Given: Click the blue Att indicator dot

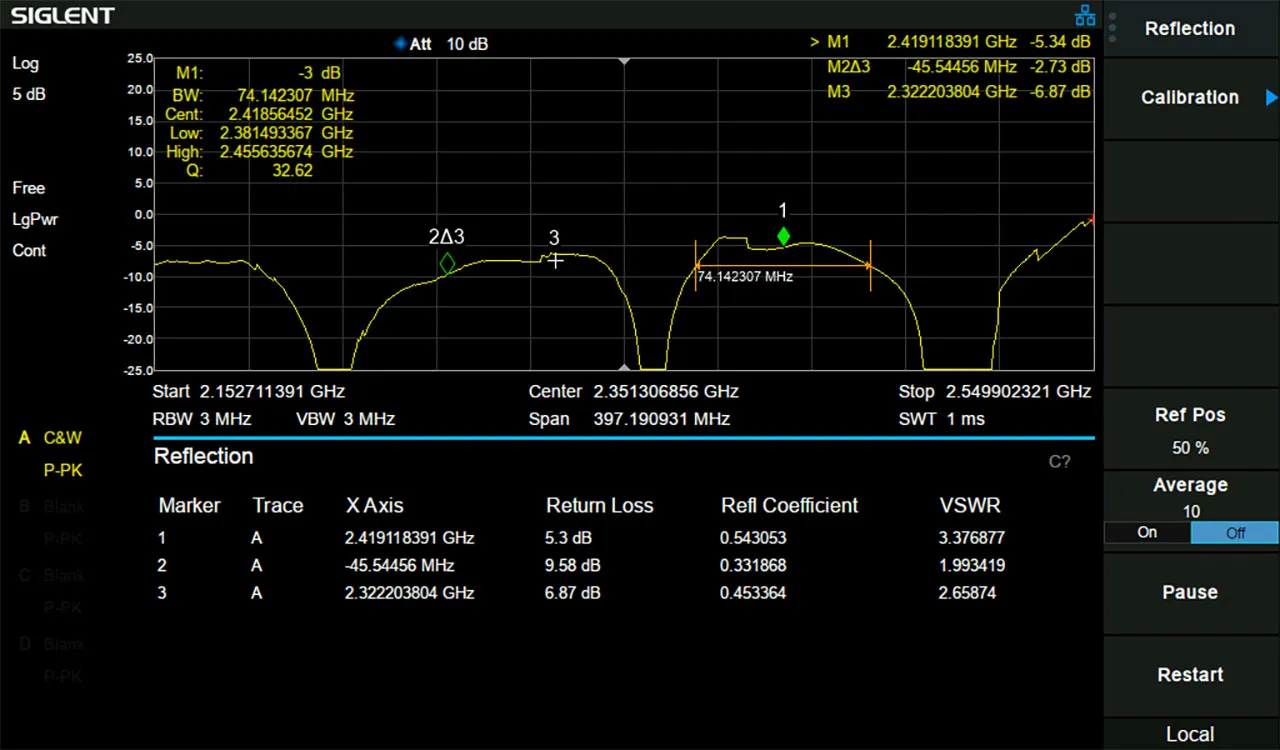Looking at the screenshot, I should [400, 44].
